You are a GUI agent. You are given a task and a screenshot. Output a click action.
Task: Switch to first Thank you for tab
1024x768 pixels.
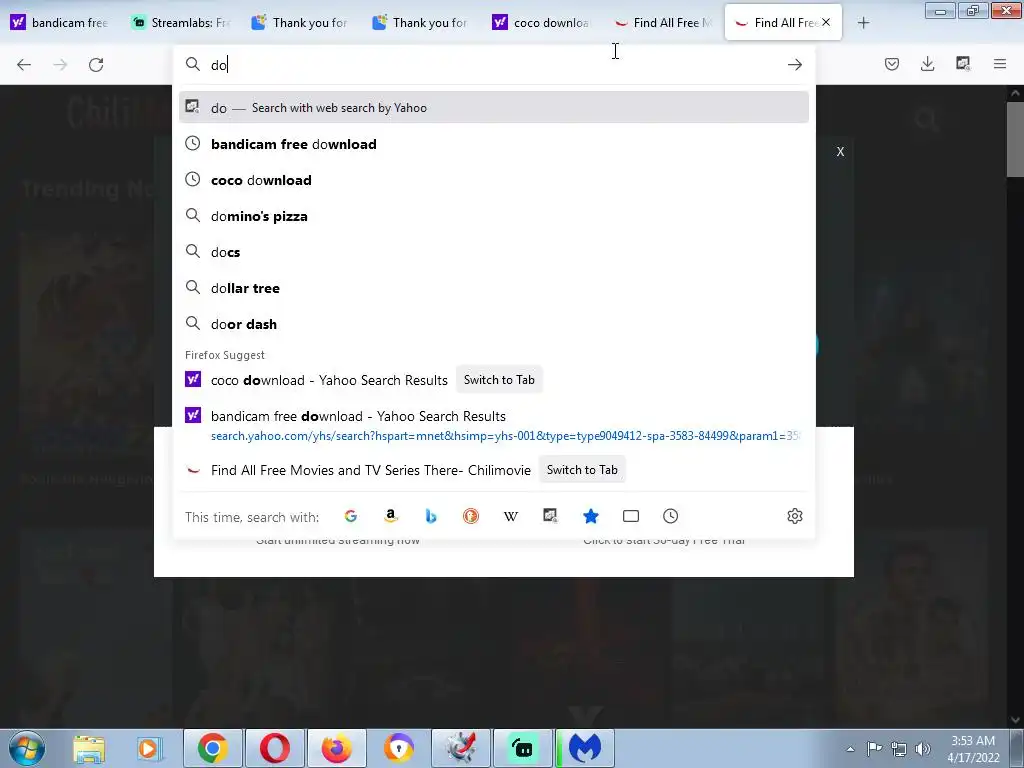tap(300, 23)
